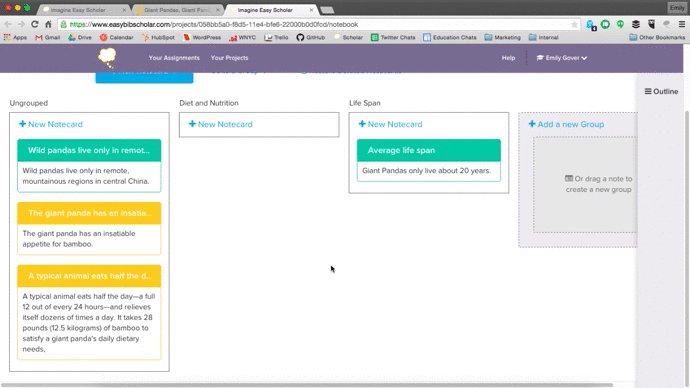Open Your Projects in the top navigation
Image resolution: width=690 pixels, height=388 pixels.
(x=229, y=58)
